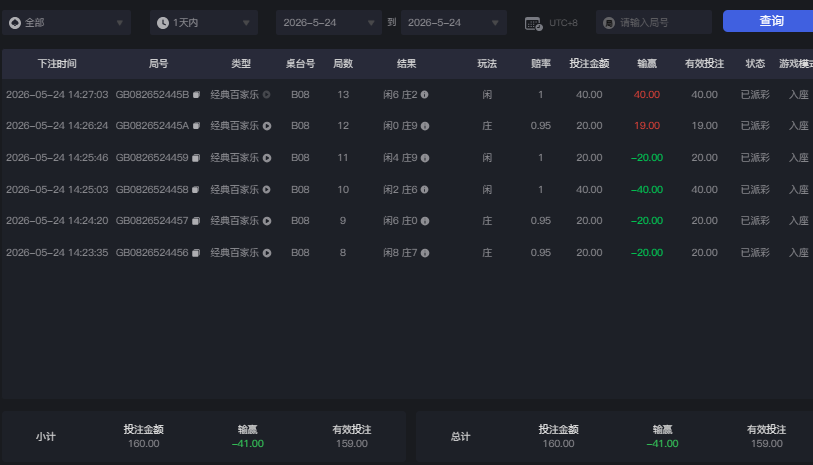The image size is (813, 465).
Task: Click the 桌台号 column header
Action: coord(300,64)
